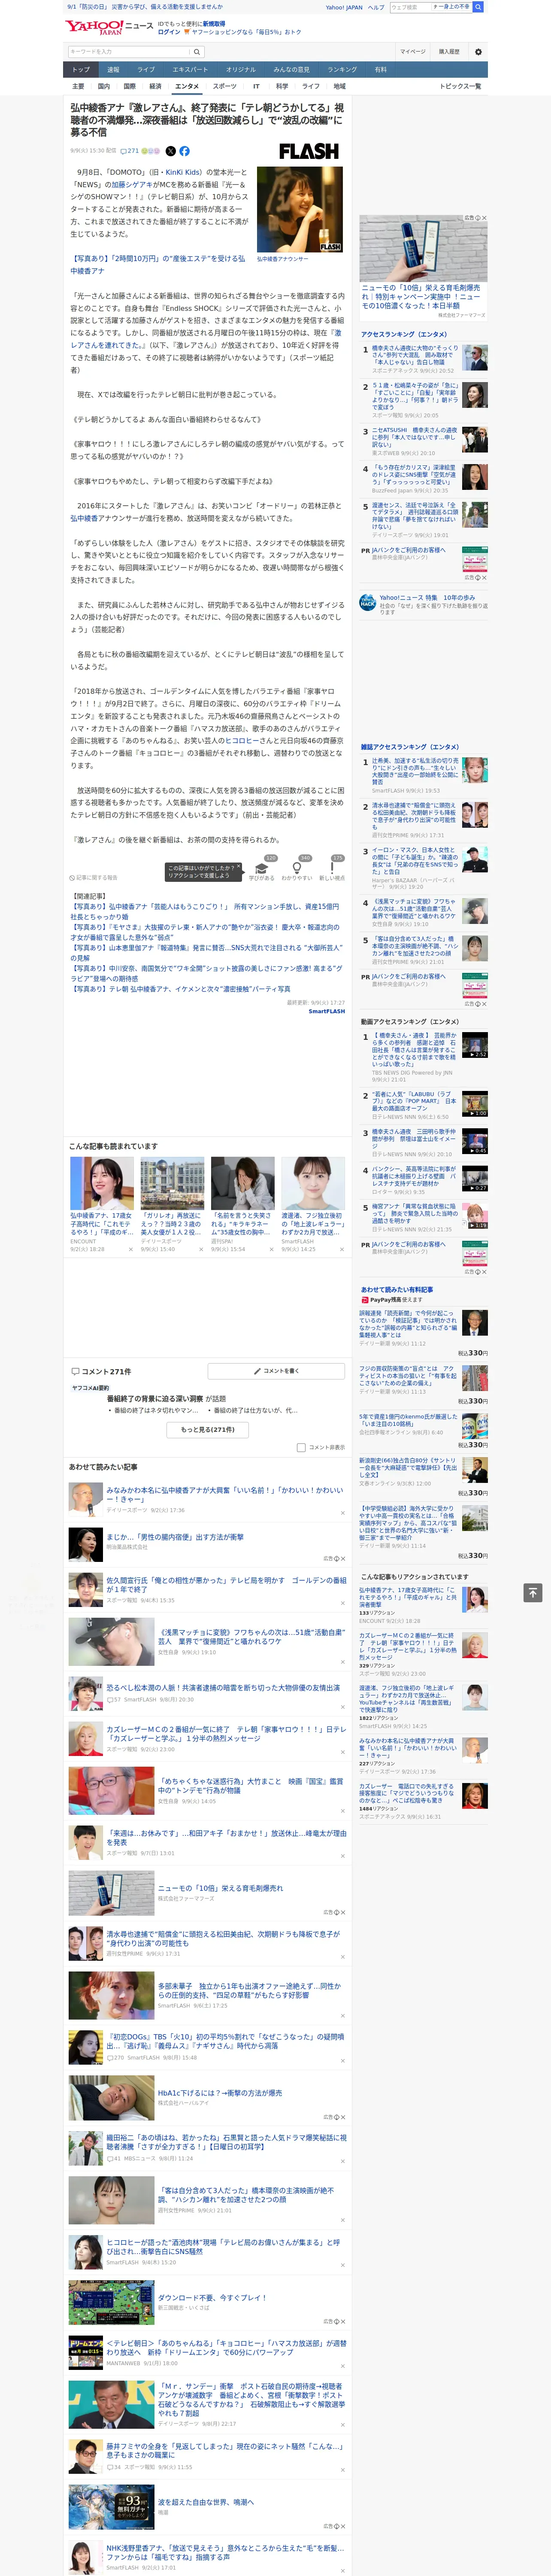Click the Yahoo! JAPAN News logo
Screen dimensions: 551x2576
108,27
